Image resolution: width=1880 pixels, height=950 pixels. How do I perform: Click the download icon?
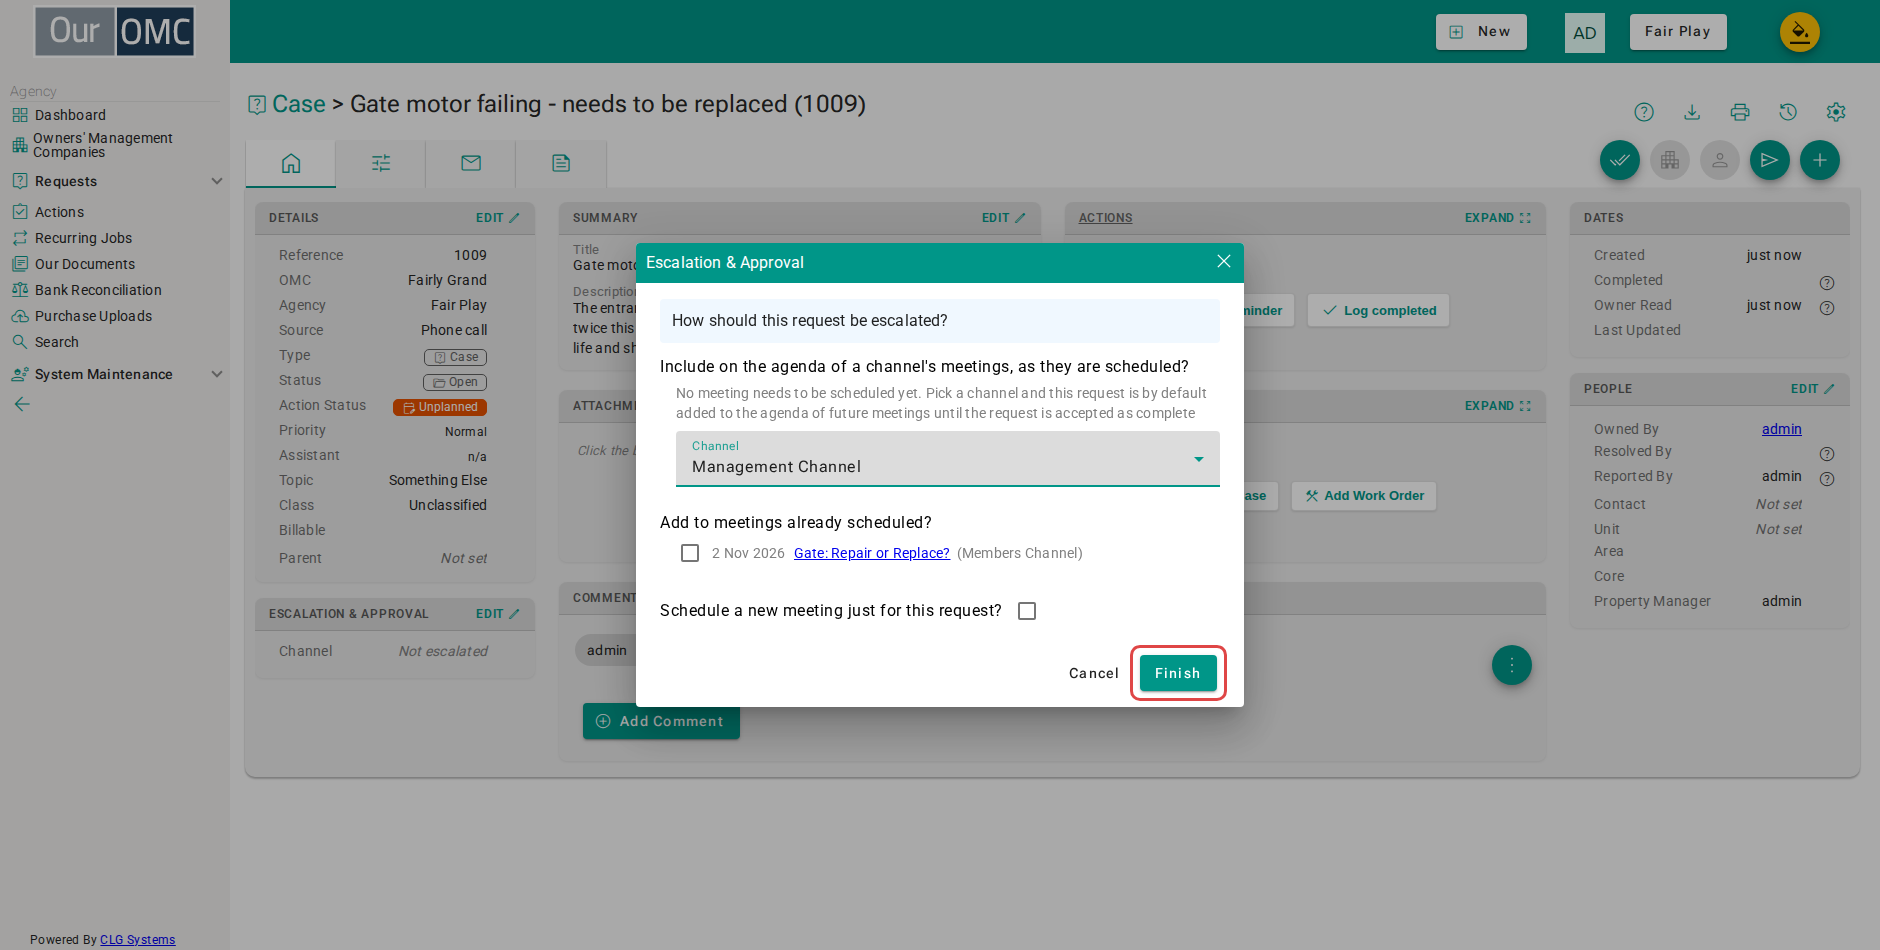tap(1692, 112)
